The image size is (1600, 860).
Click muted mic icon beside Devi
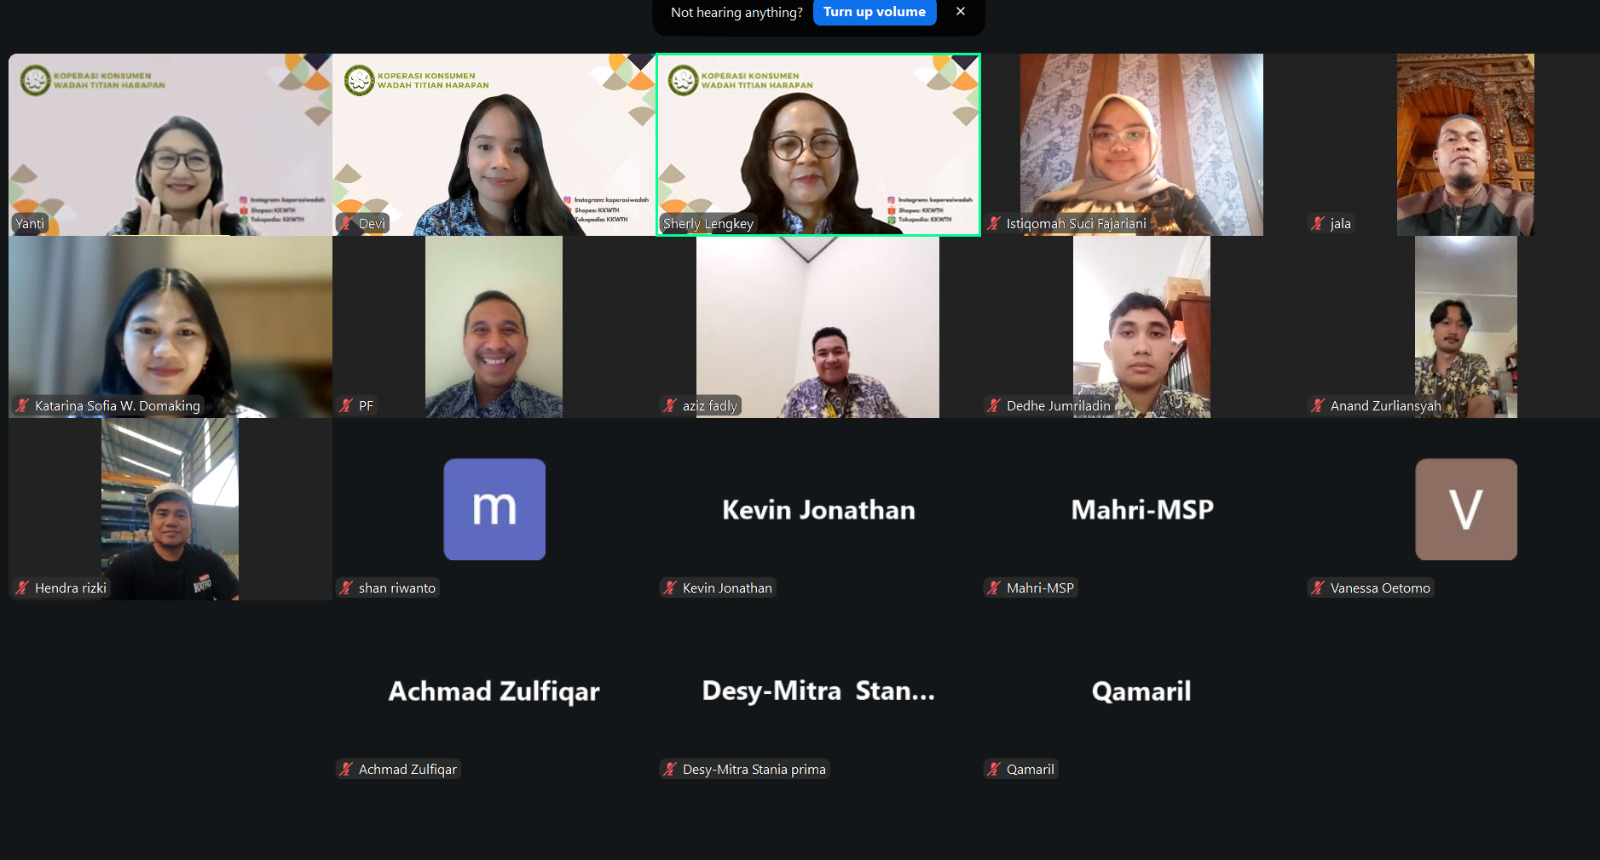tap(346, 224)
